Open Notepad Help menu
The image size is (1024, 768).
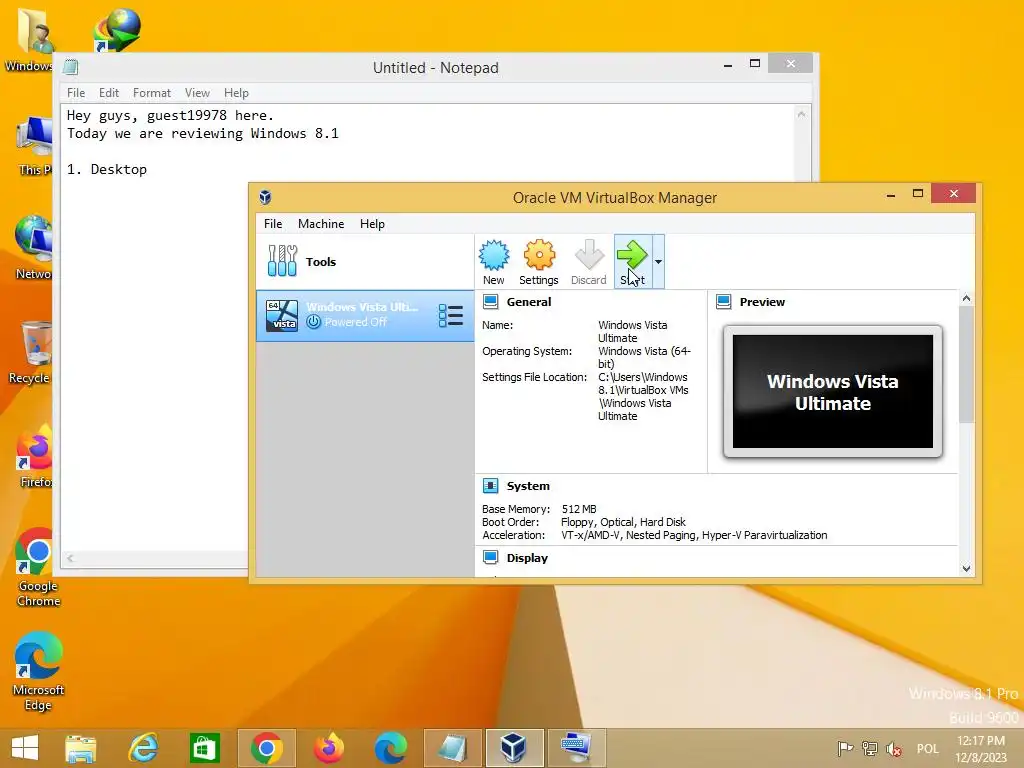click(x=236, y=93)
